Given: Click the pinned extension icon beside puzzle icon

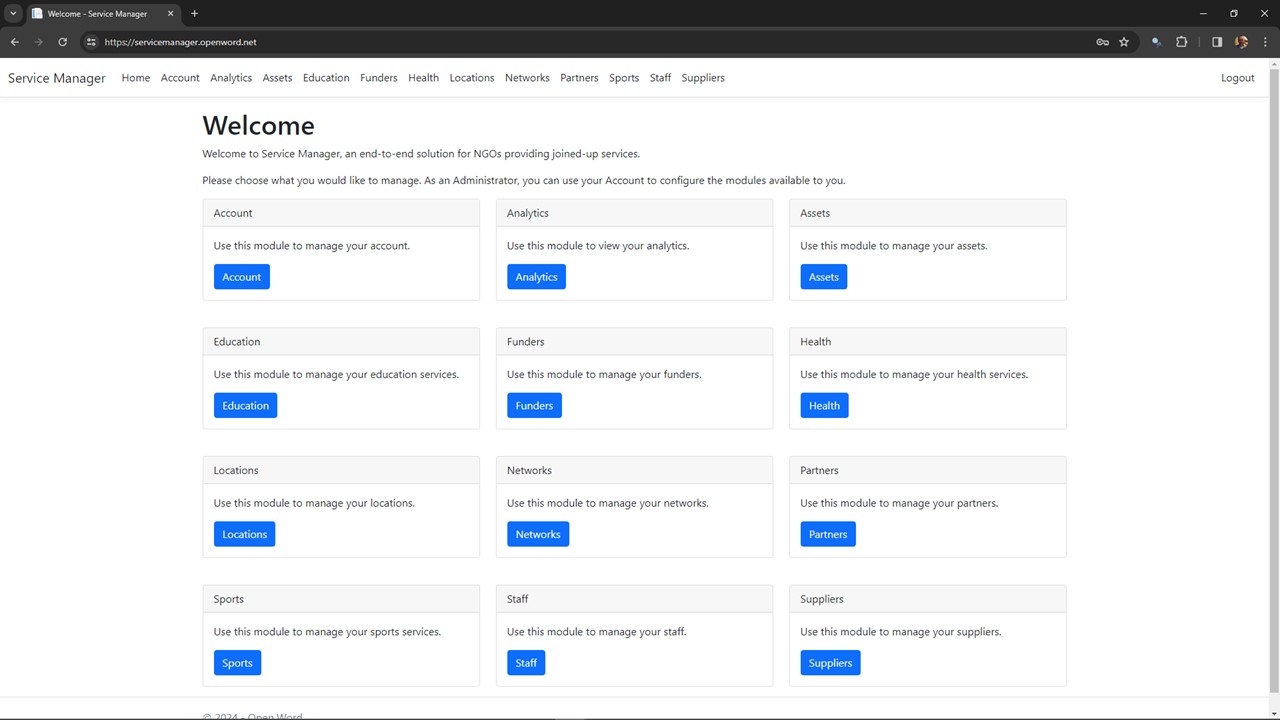Looking at the screenshot, I should [x=1156, y=42].
